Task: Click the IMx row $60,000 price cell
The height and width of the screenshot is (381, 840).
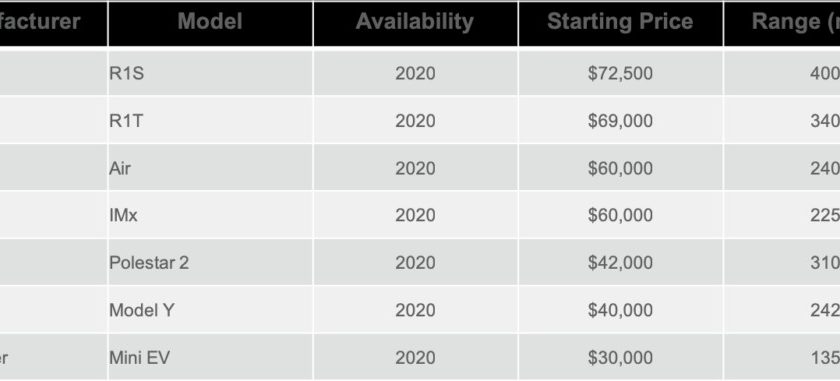Action: 620,215
